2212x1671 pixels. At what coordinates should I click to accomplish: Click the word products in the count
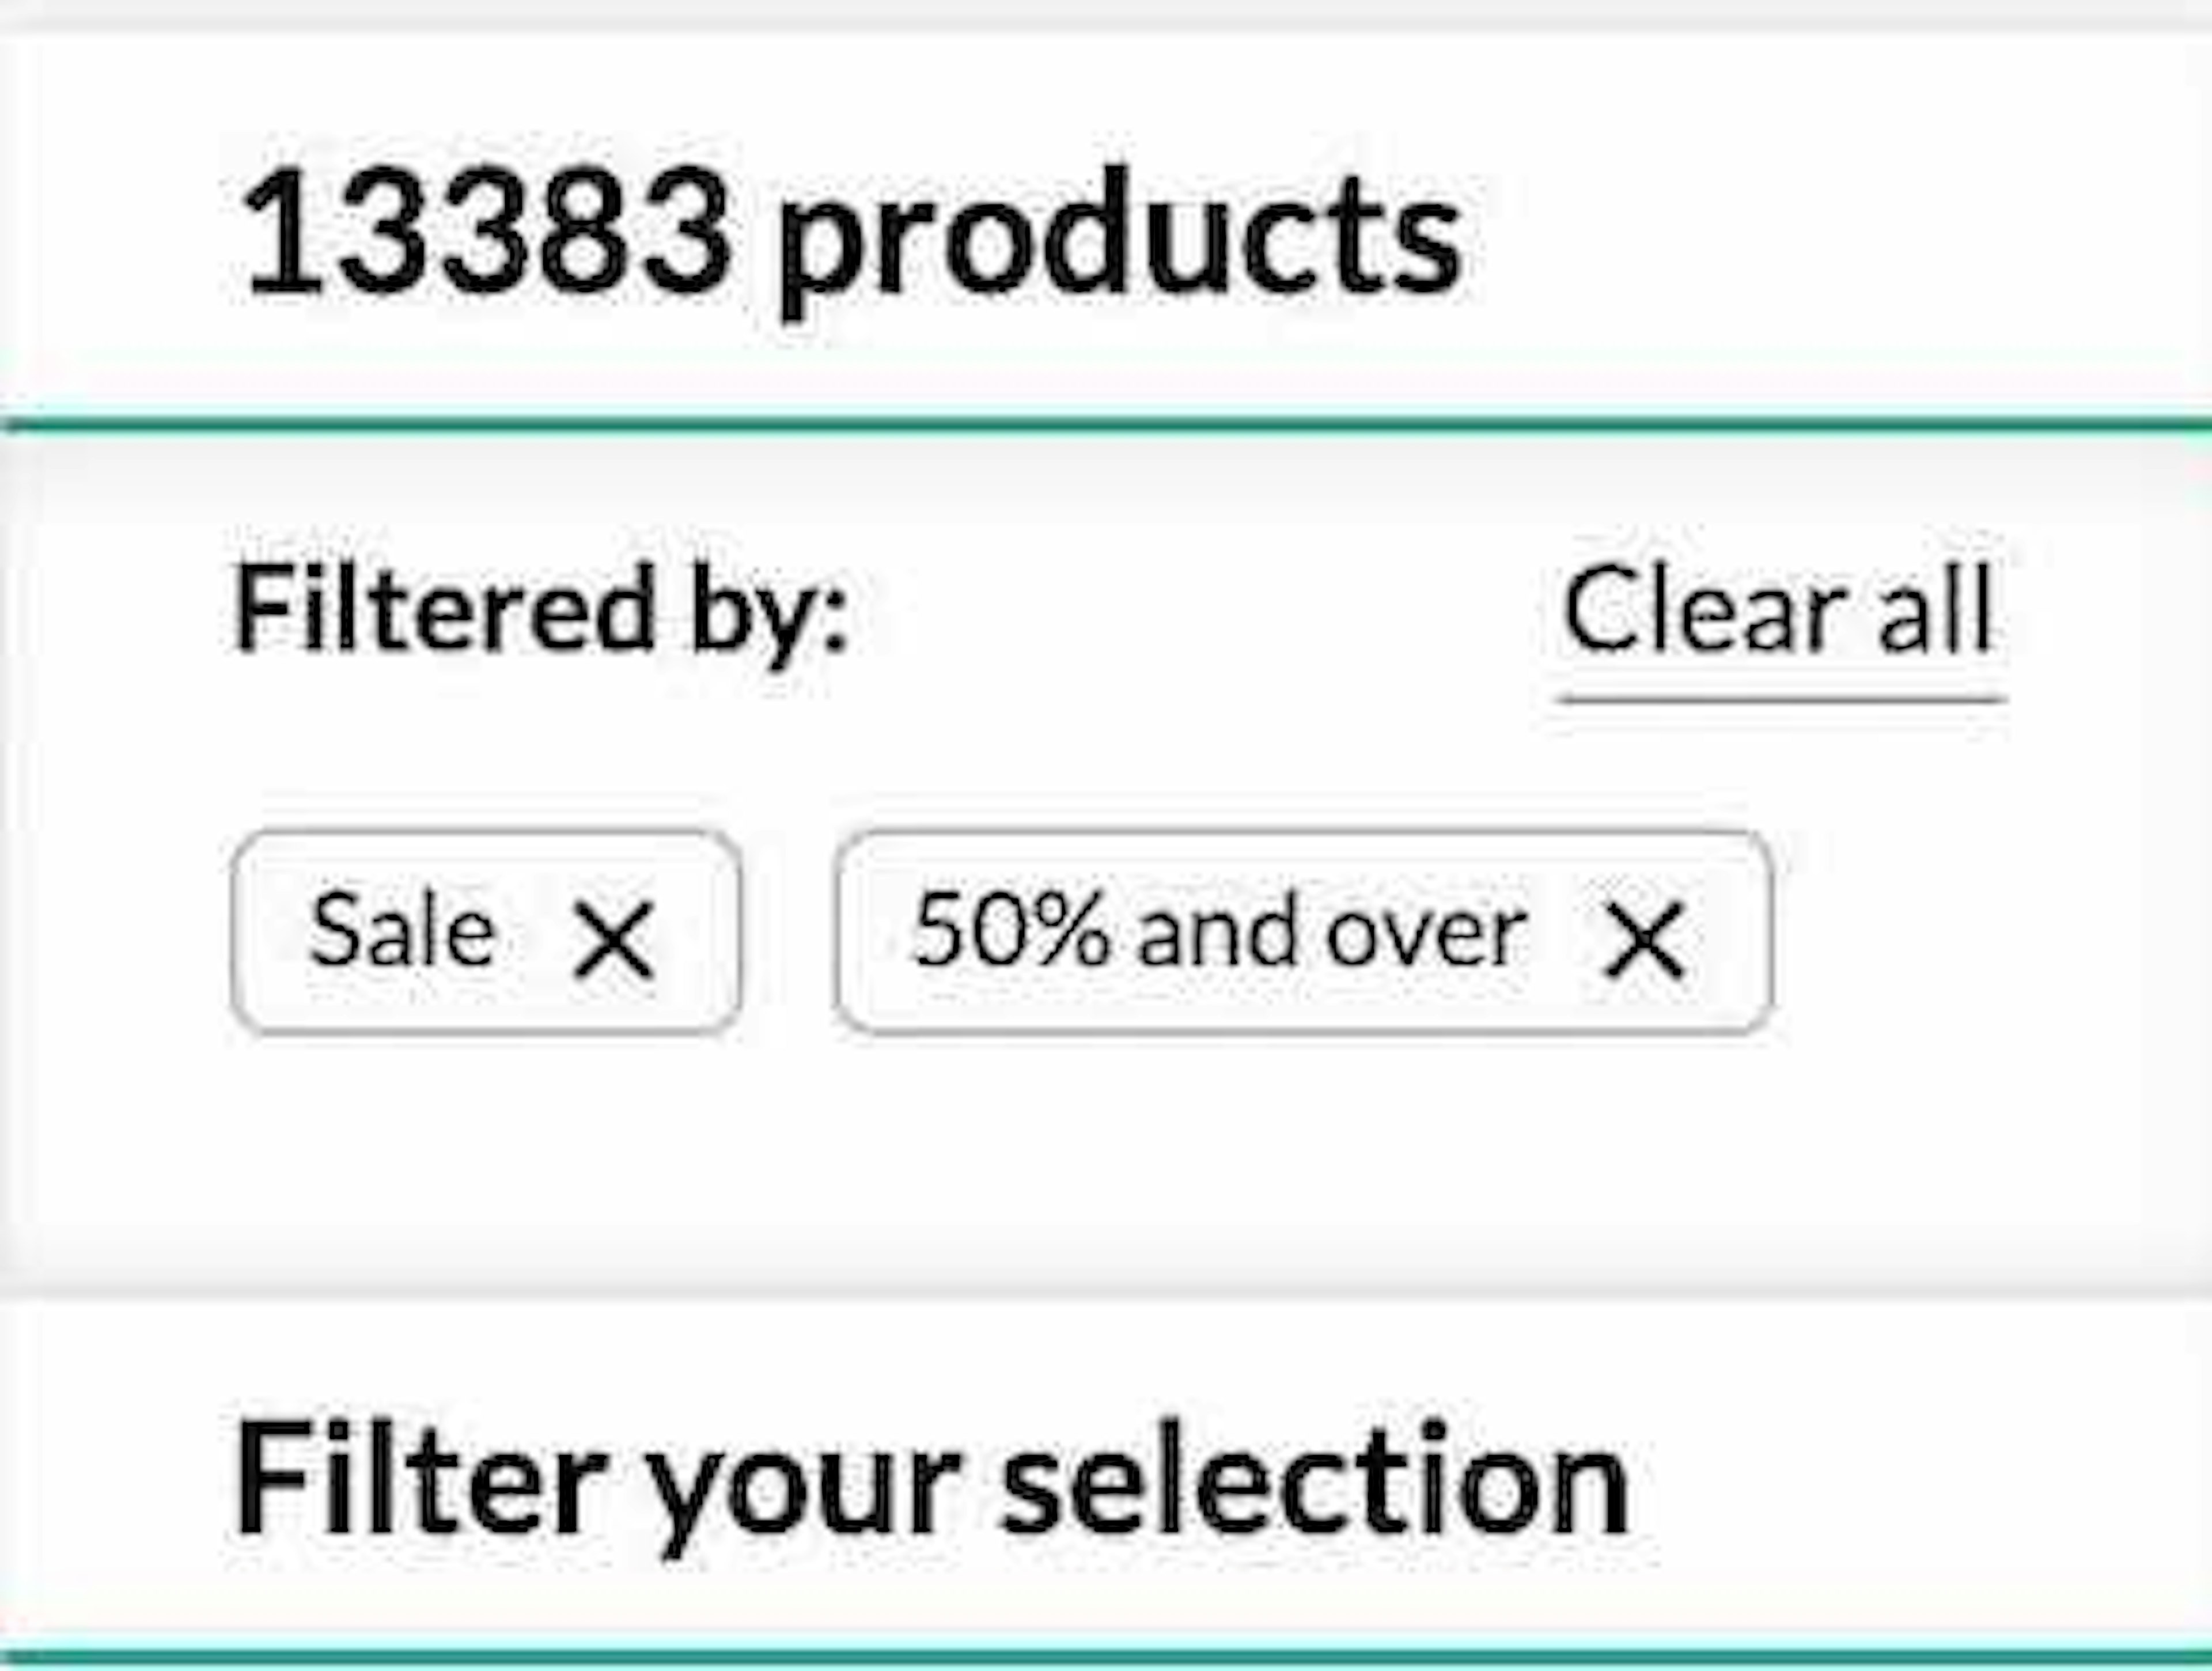[1120, 240]
